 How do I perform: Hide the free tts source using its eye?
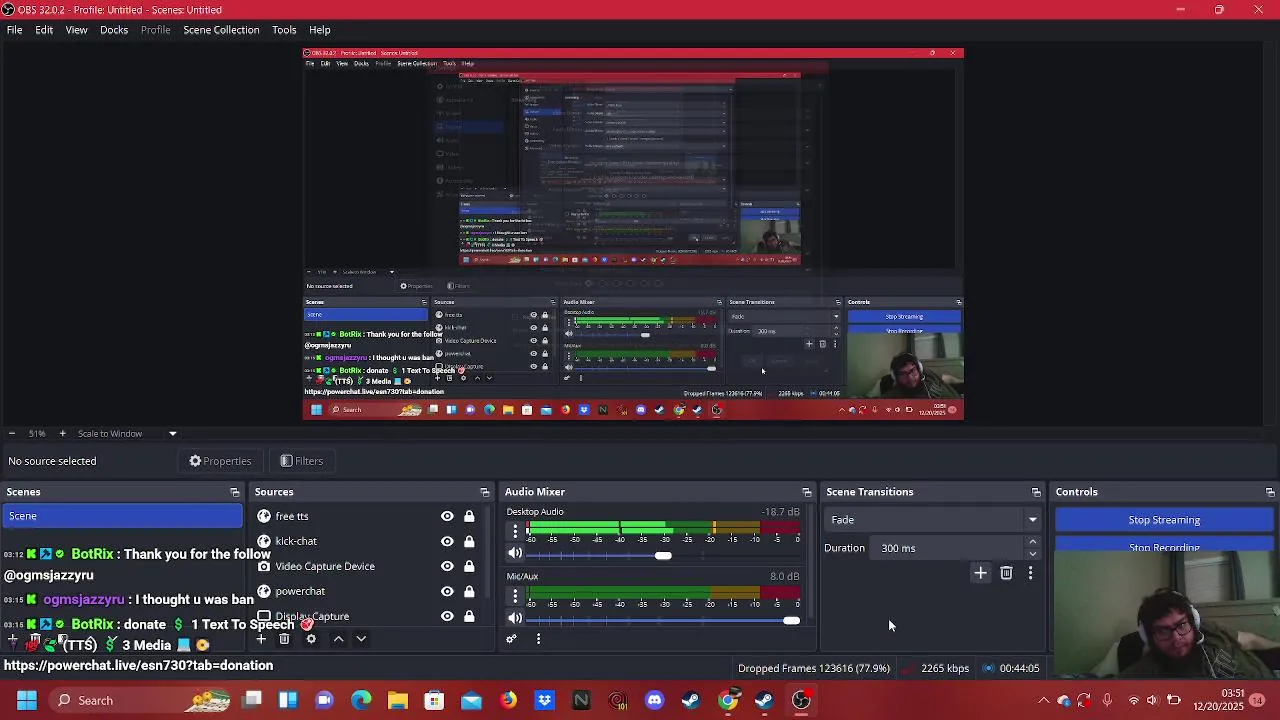[x=447, y=516]
